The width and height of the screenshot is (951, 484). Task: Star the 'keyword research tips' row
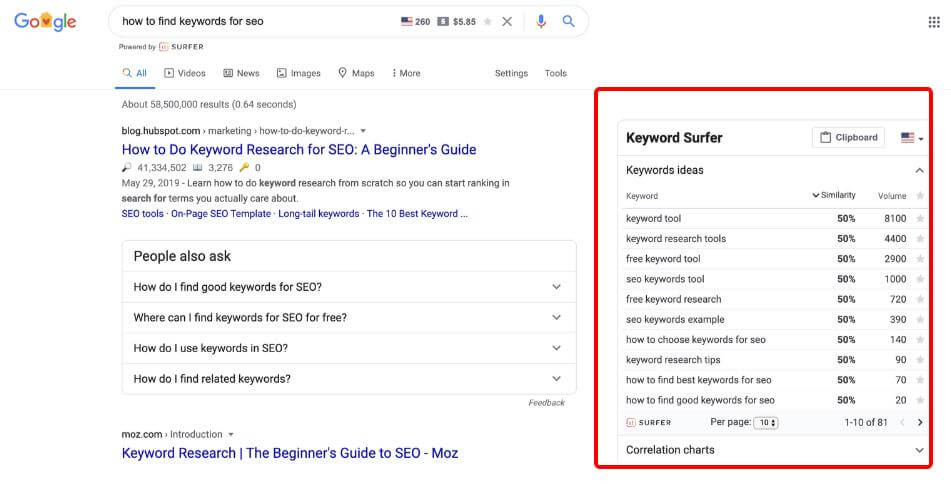pyautogui.click(x=920, y=360)
